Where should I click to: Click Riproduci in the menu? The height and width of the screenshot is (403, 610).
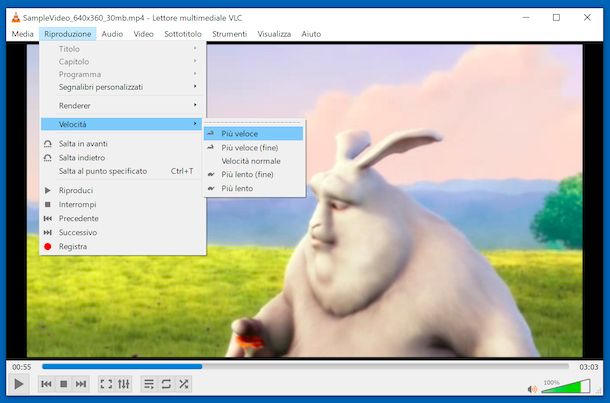pyautogui.click(x=122, y=191)
